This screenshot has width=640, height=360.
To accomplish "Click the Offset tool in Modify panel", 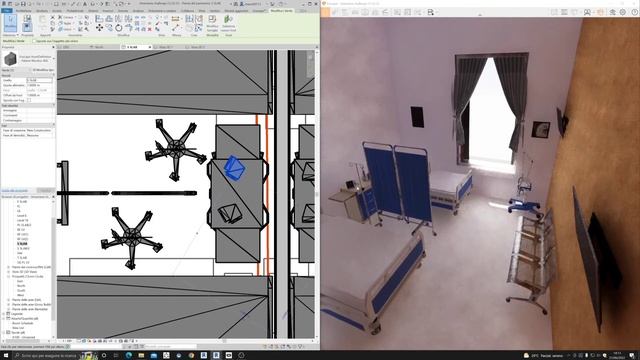I will click(109, 19).
